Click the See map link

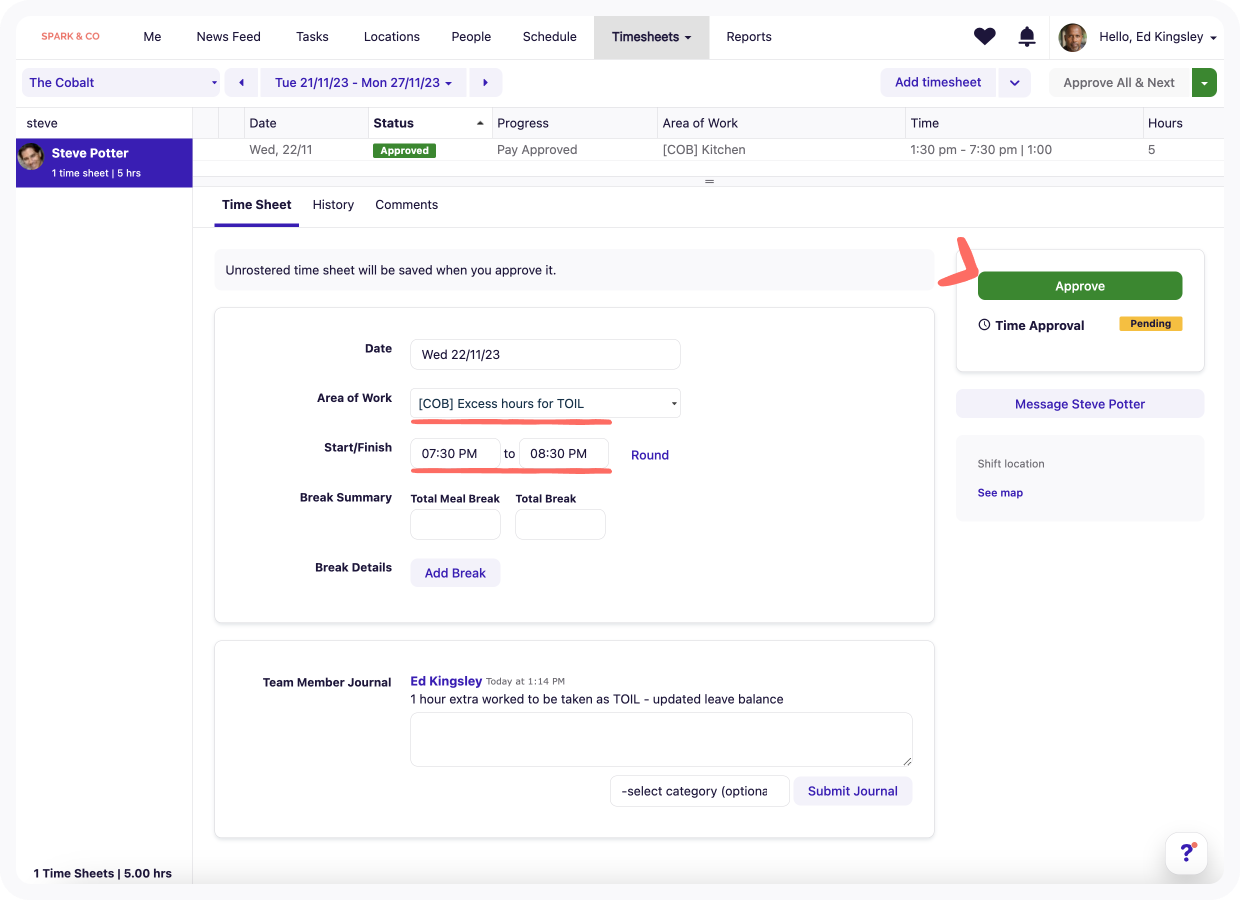point(1000,493)
